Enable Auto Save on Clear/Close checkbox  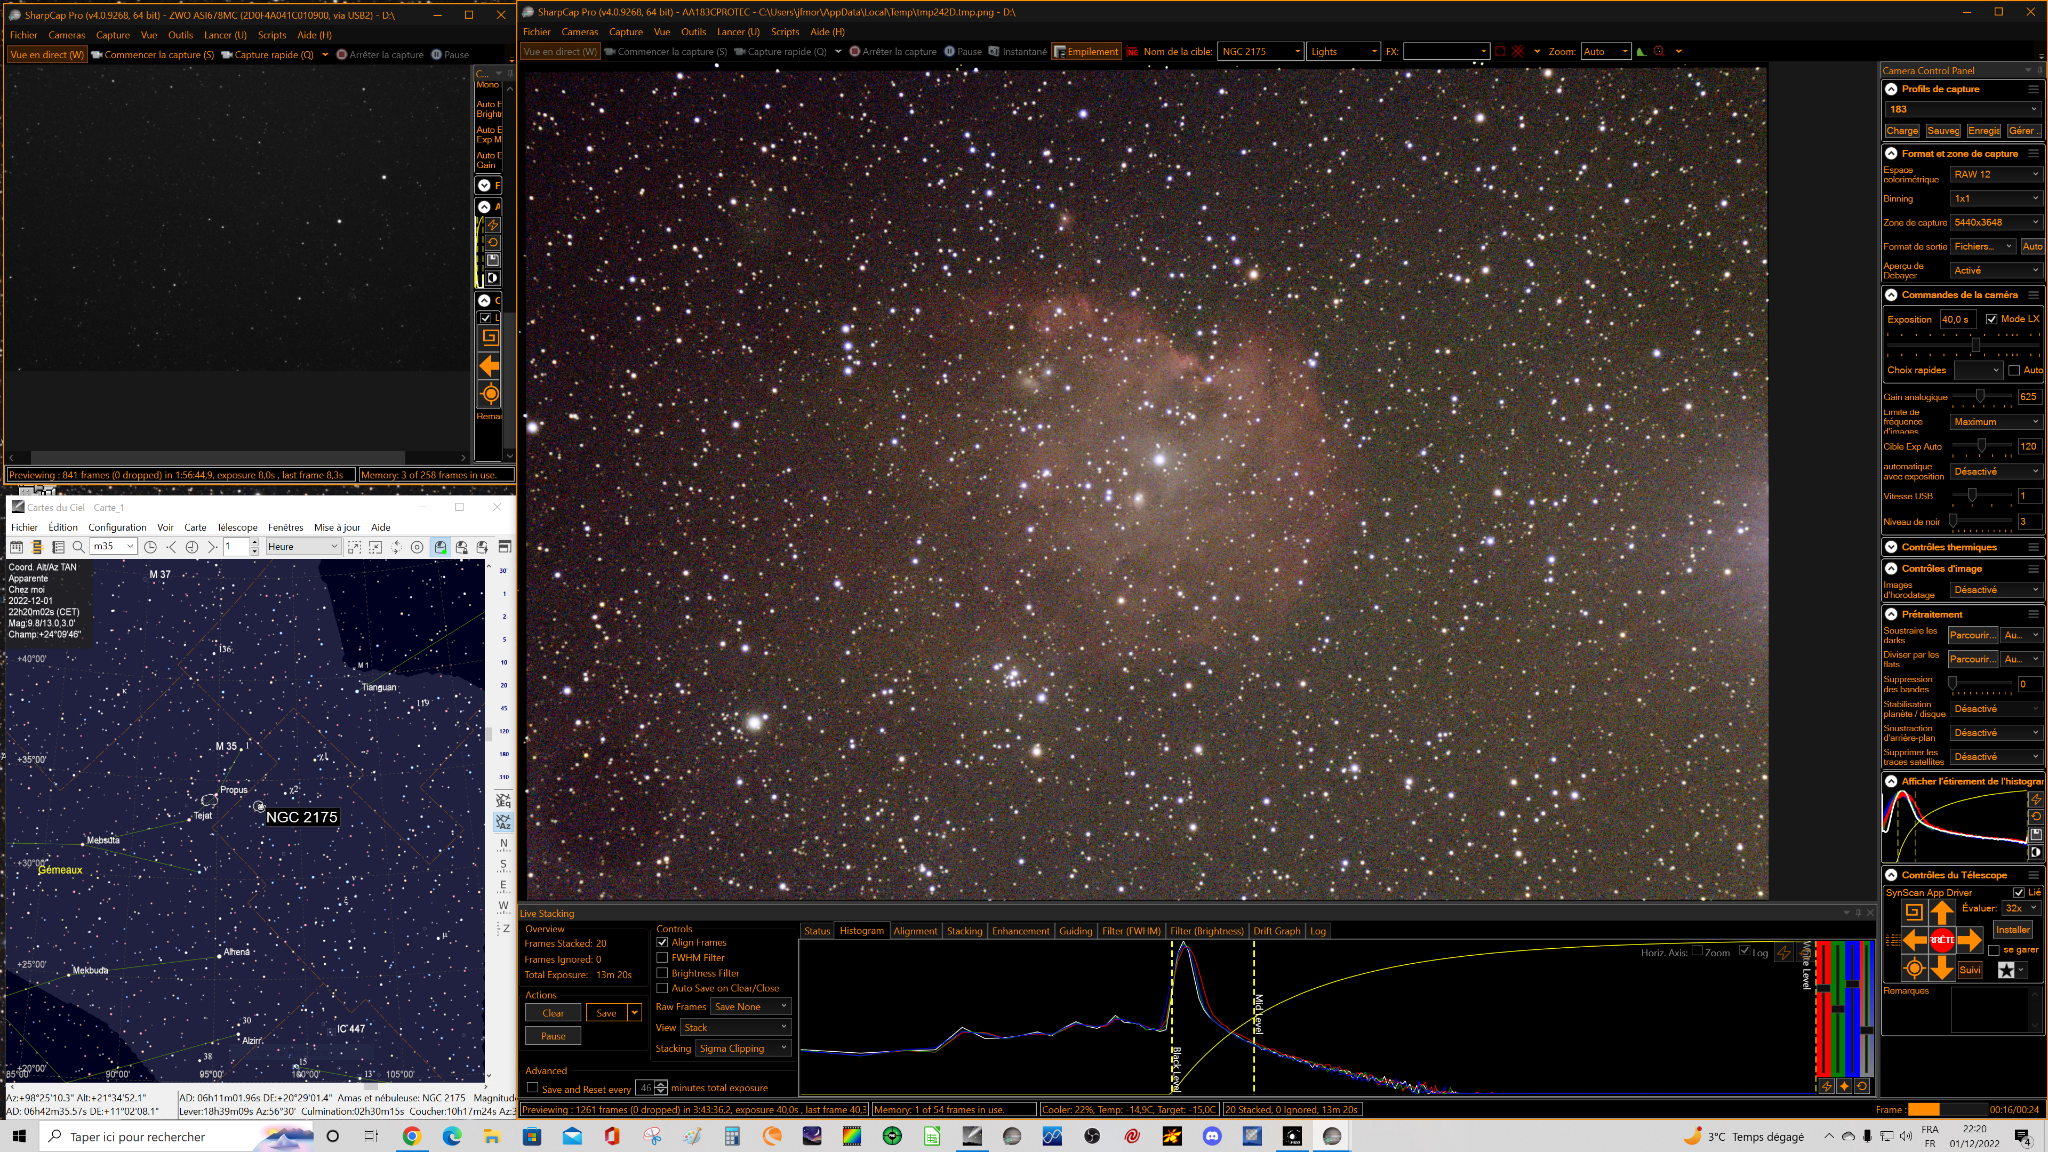662,988
